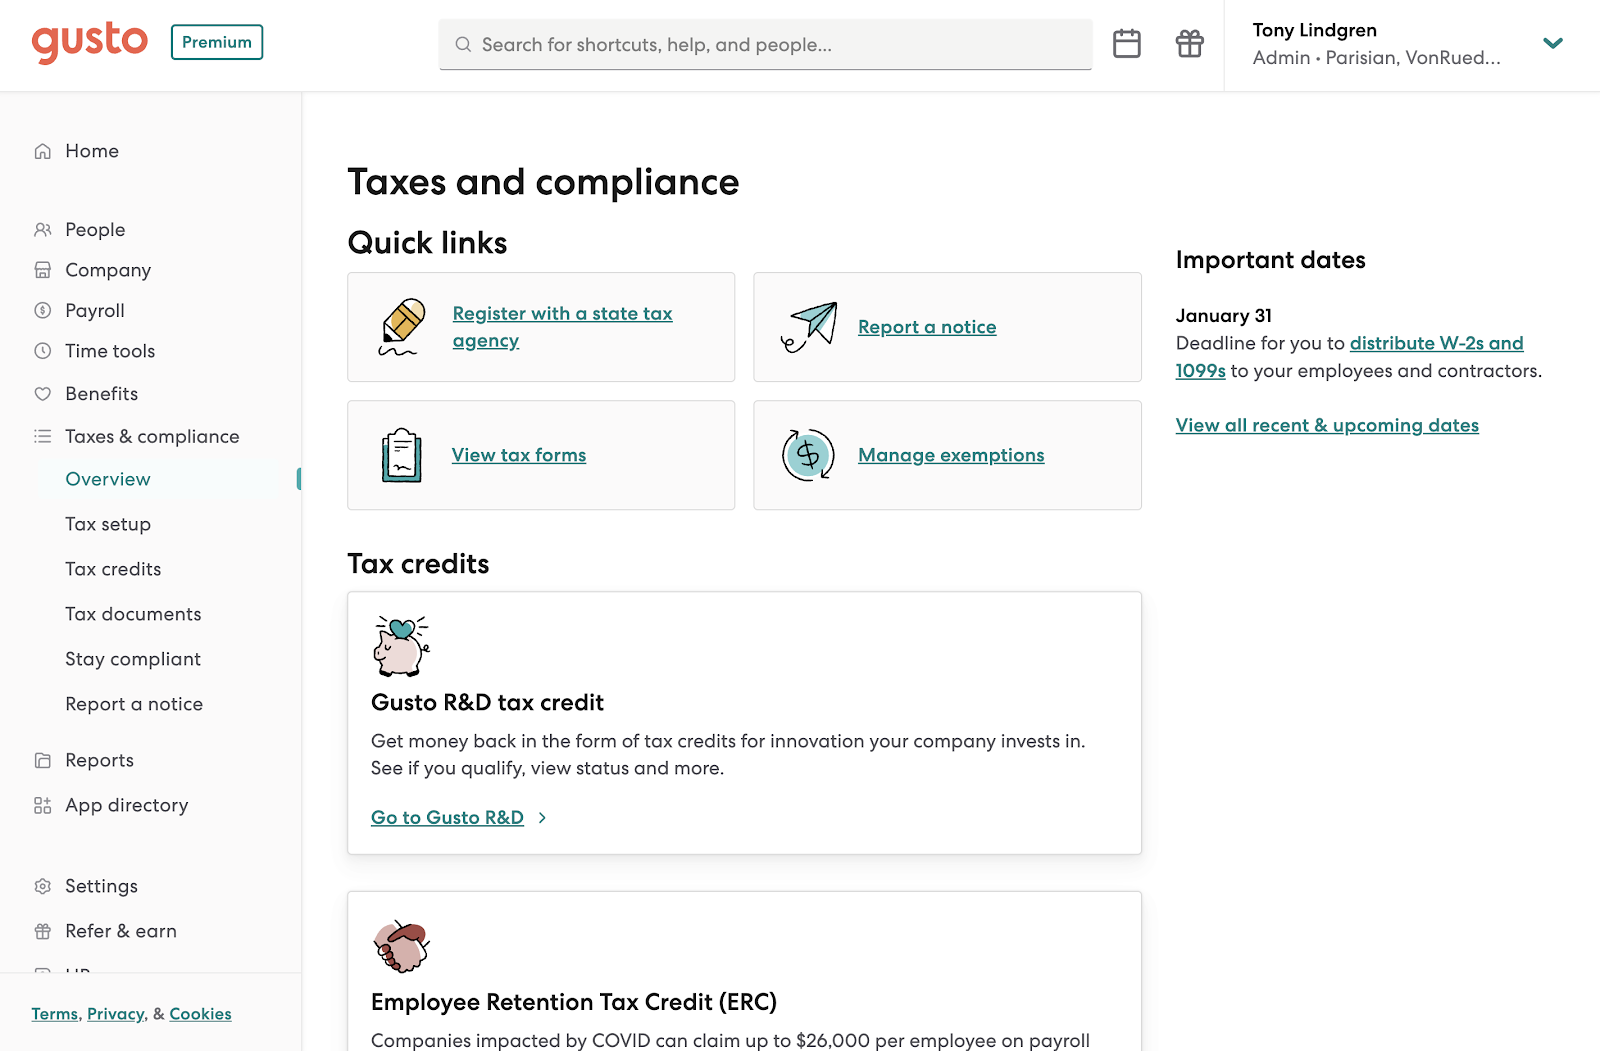
Task: Click View tax forms link
Action: [519, 455]
